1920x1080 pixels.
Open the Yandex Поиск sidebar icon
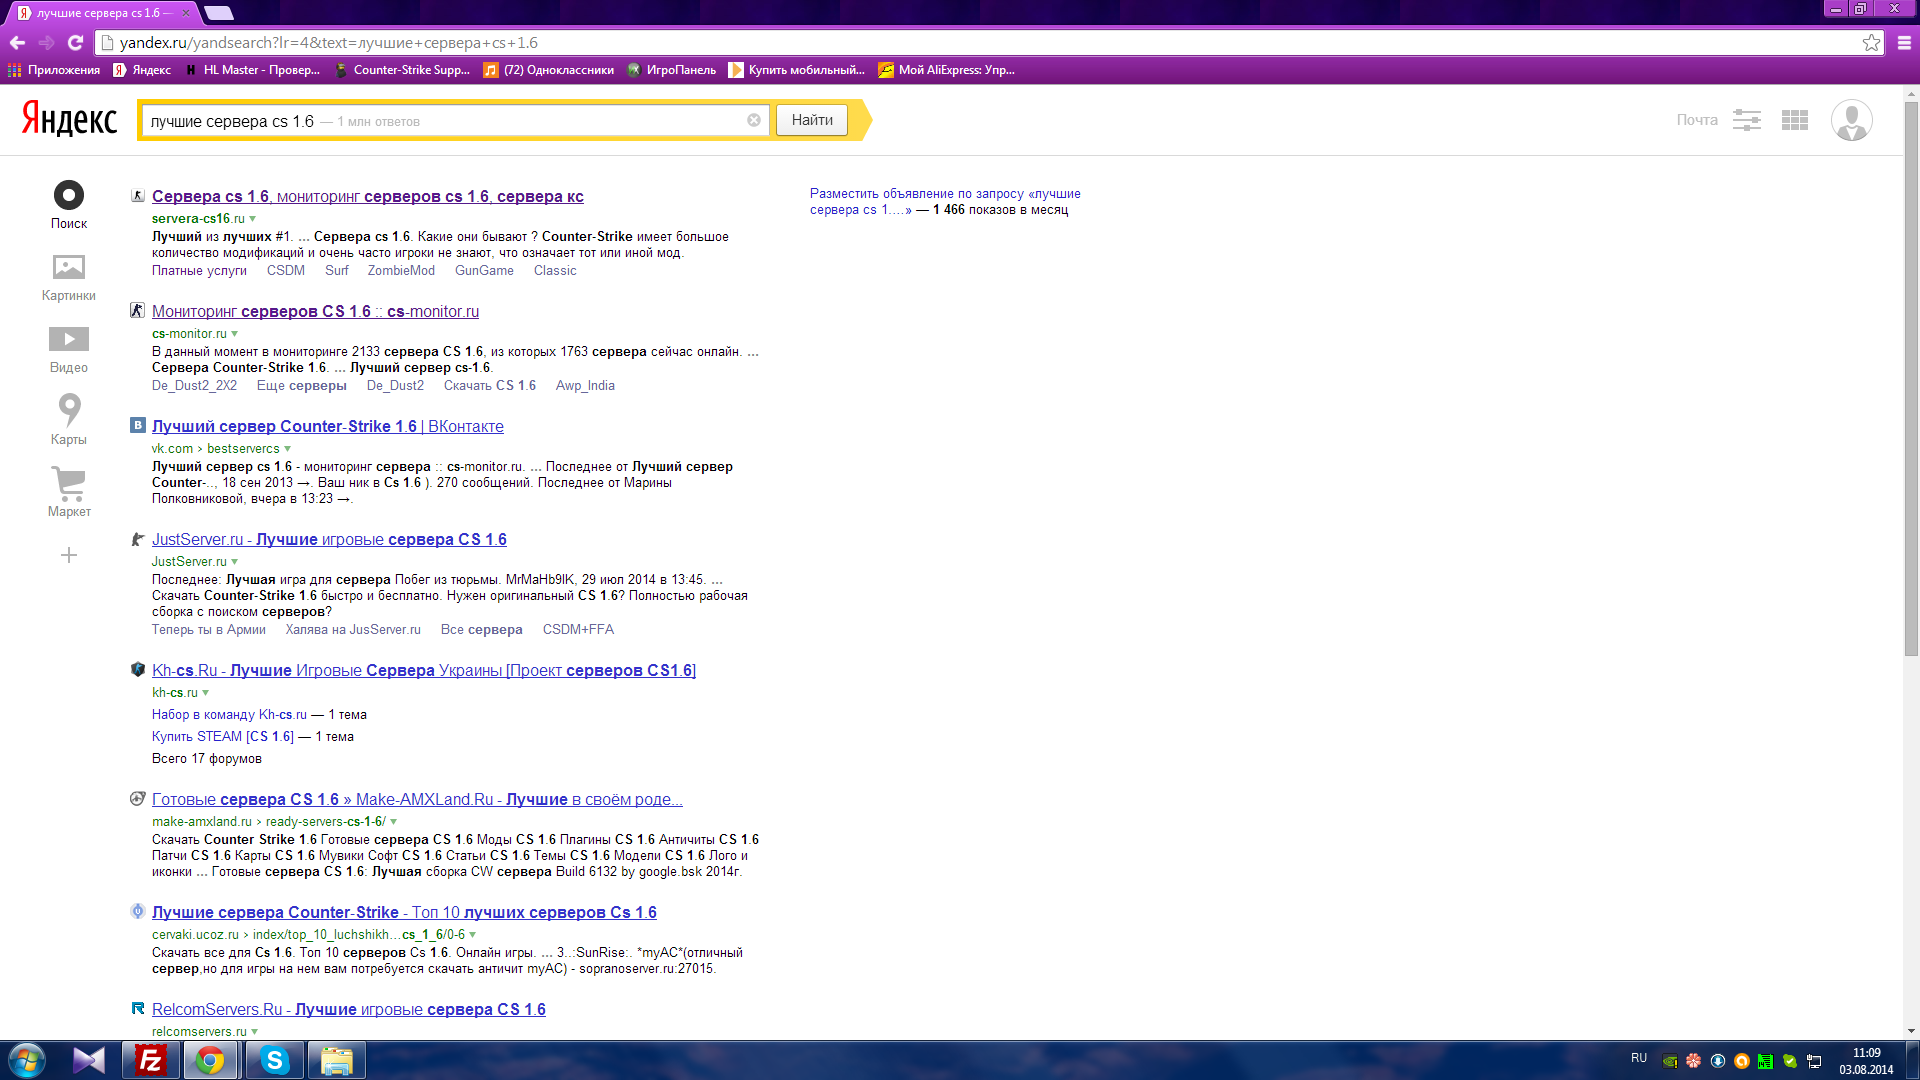69,204
